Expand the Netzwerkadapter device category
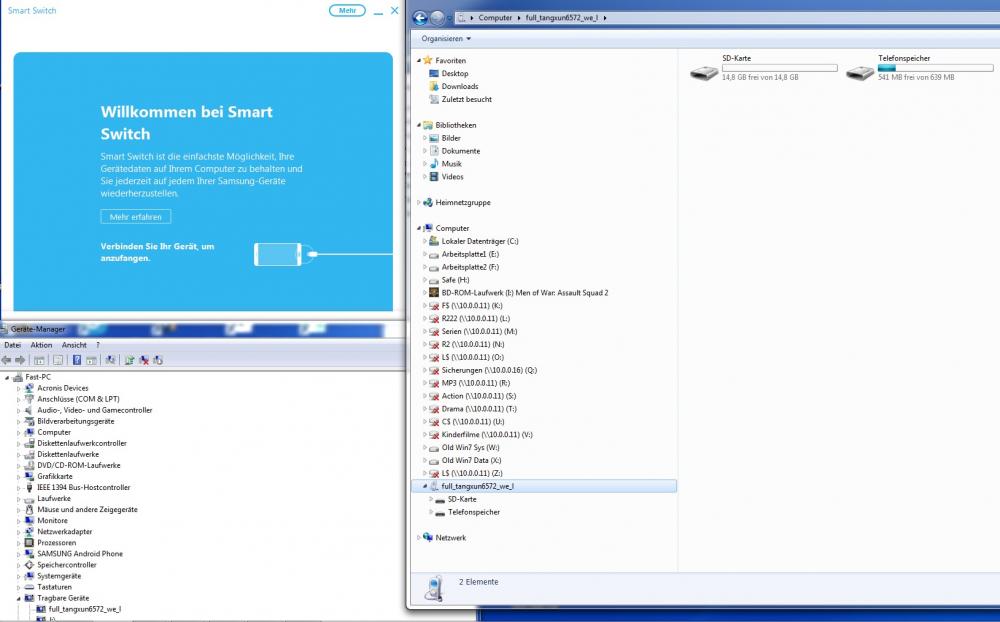The image size is (1000, 622). [x=18, y=532]
